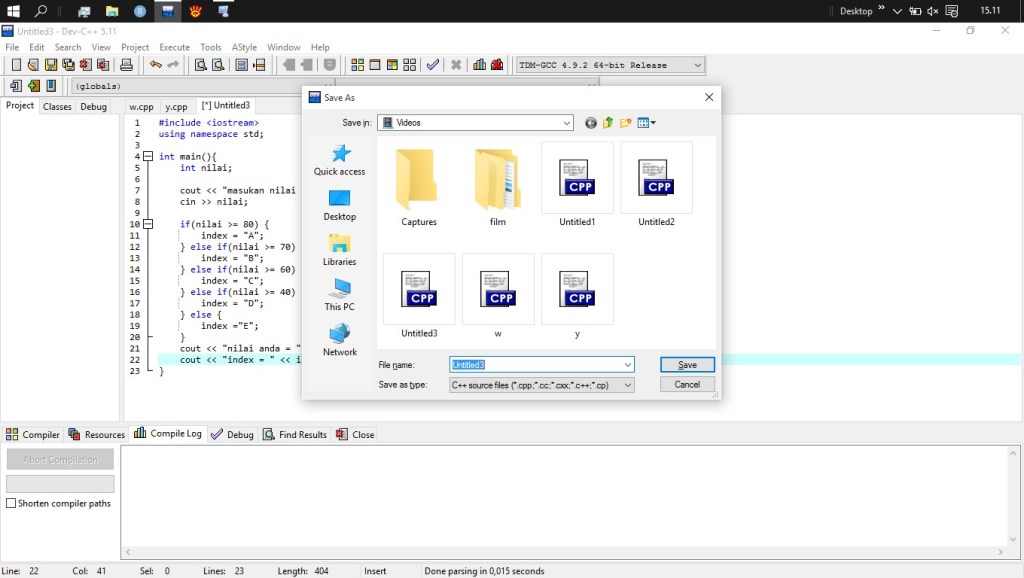The height and width of the screenshot is (578, 1024).
Task: Click the Save button
Action: point(687,365)
